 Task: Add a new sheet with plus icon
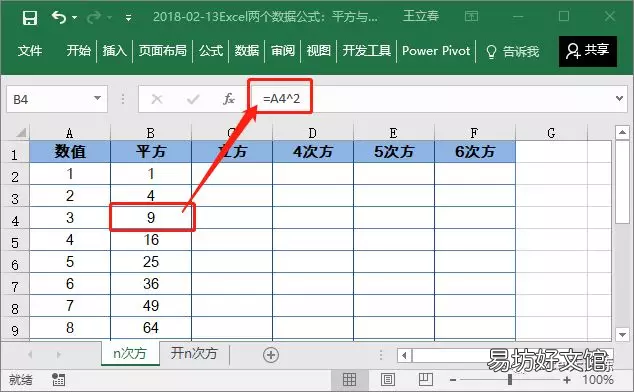(271, 355)
